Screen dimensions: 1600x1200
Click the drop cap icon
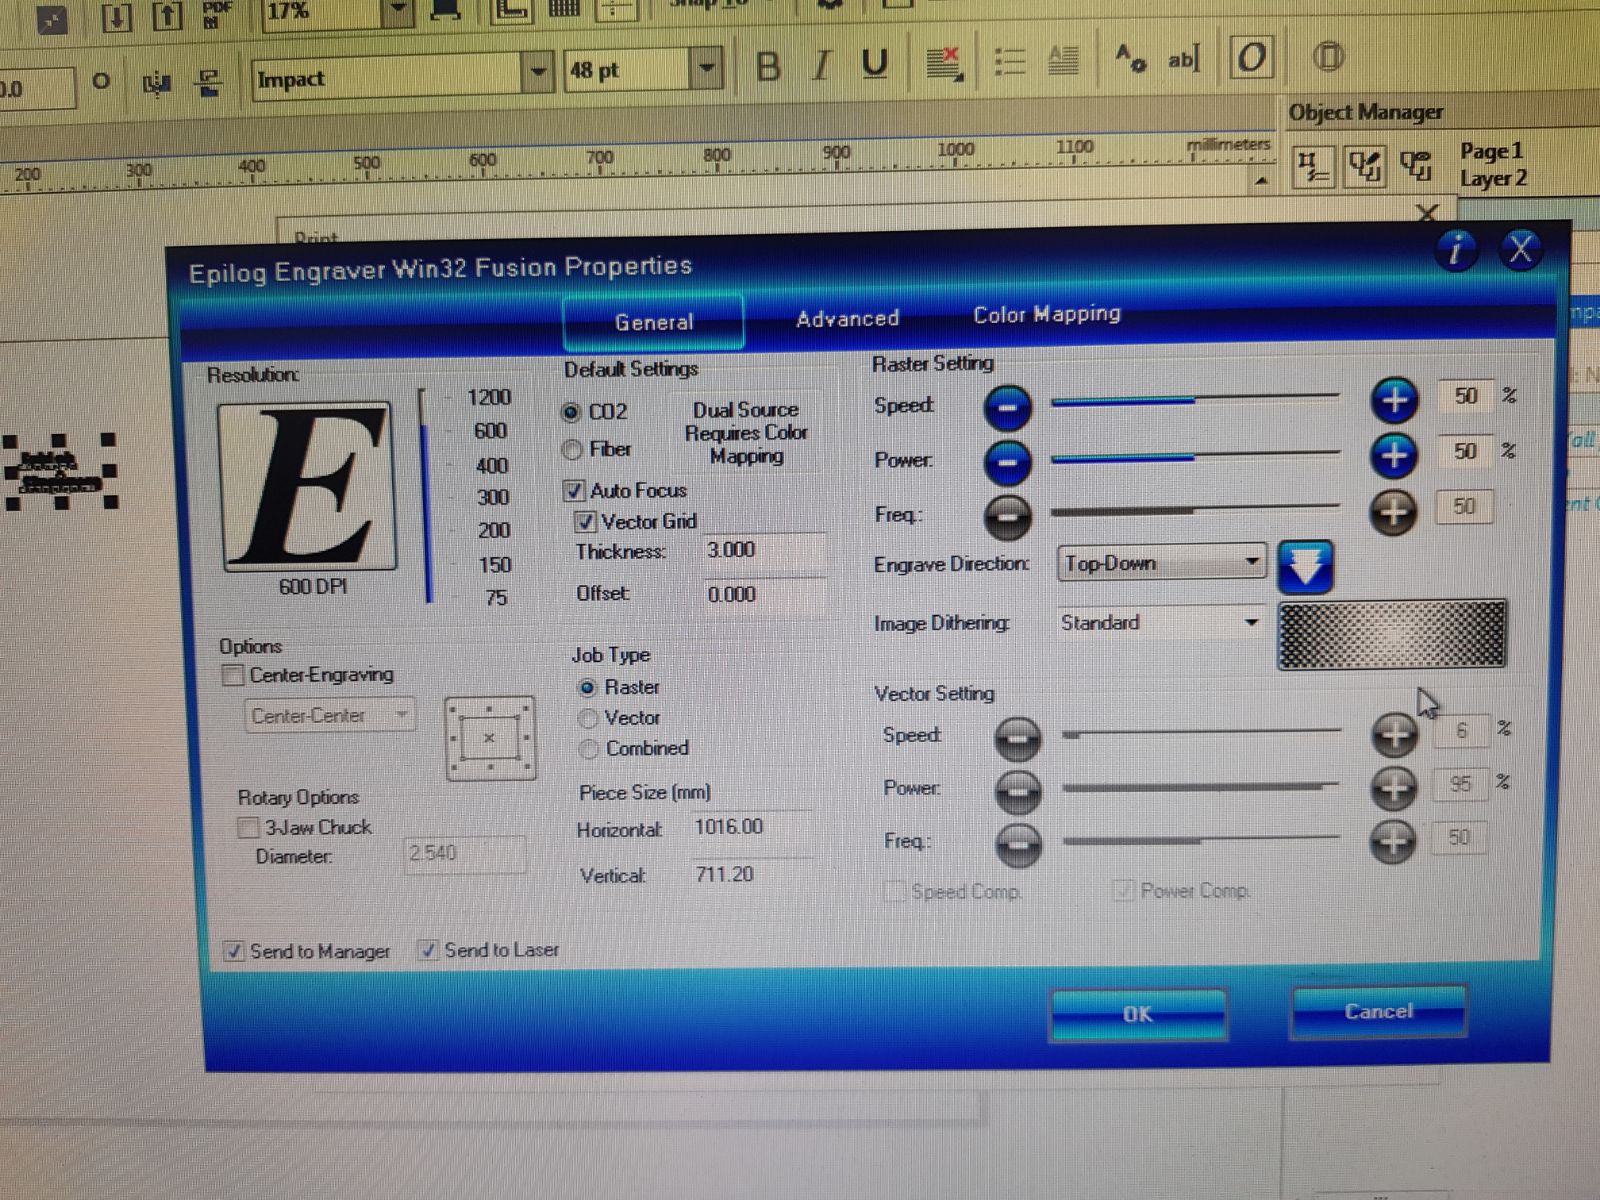tap(1063, 62)
